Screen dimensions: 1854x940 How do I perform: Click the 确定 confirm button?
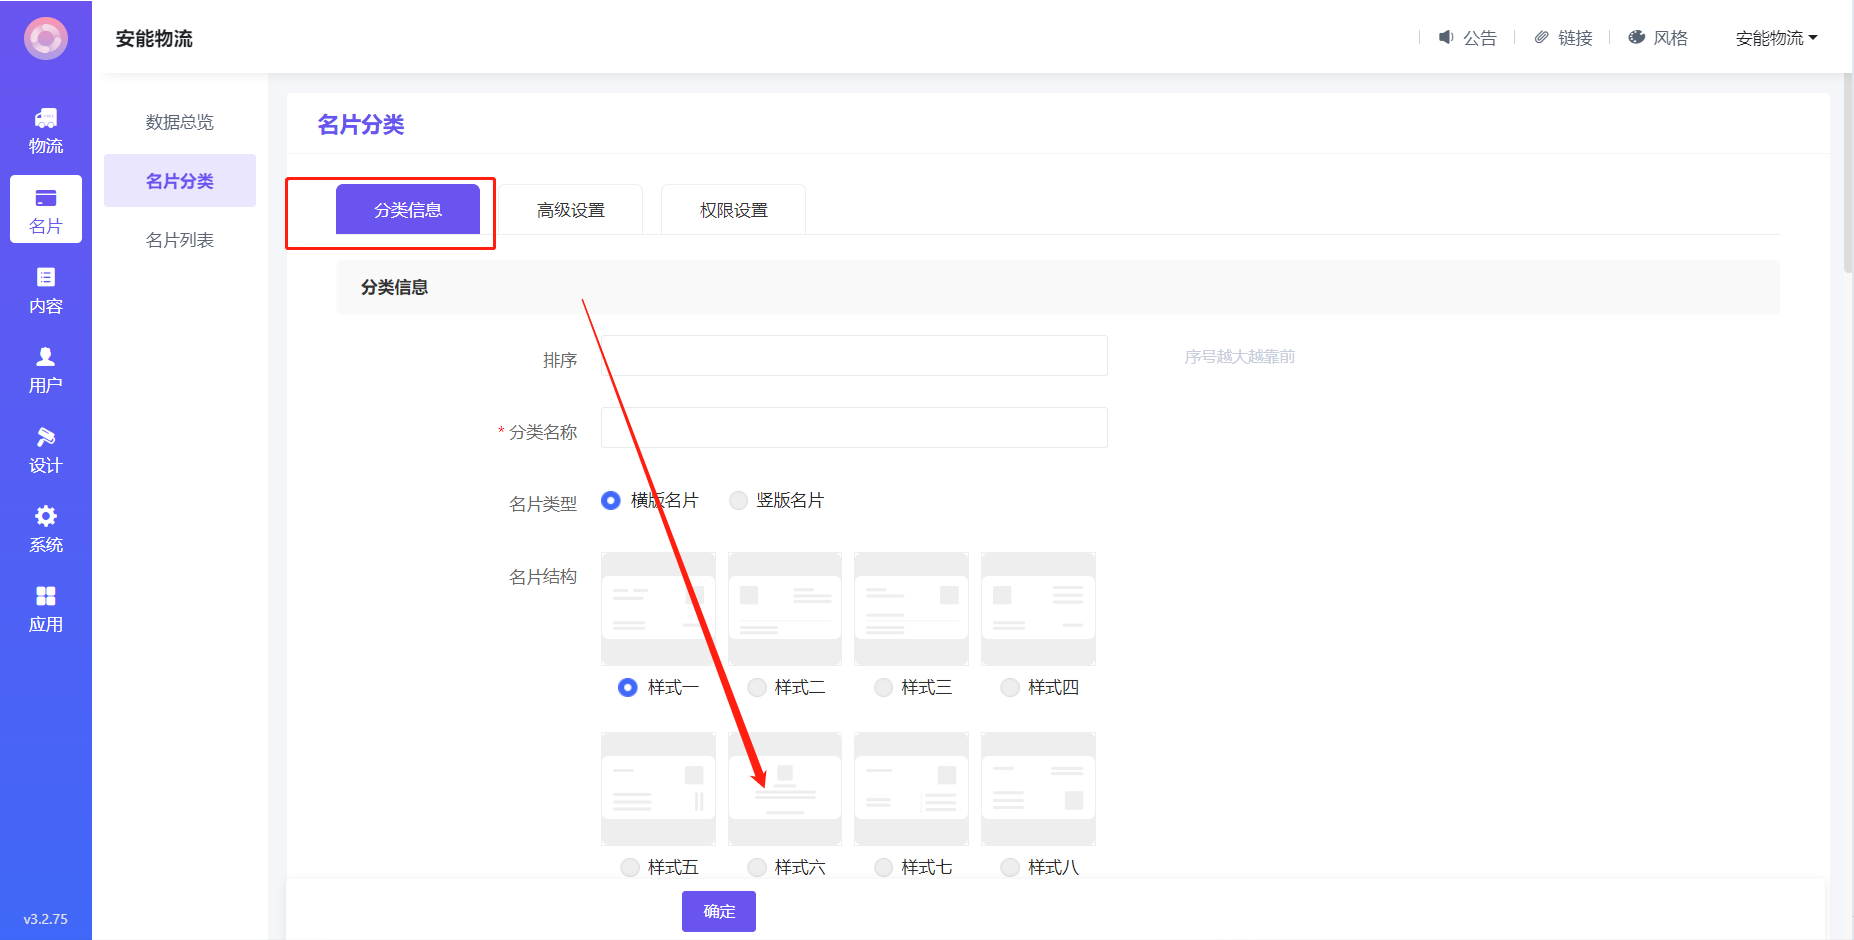click(x=718, y=912)
